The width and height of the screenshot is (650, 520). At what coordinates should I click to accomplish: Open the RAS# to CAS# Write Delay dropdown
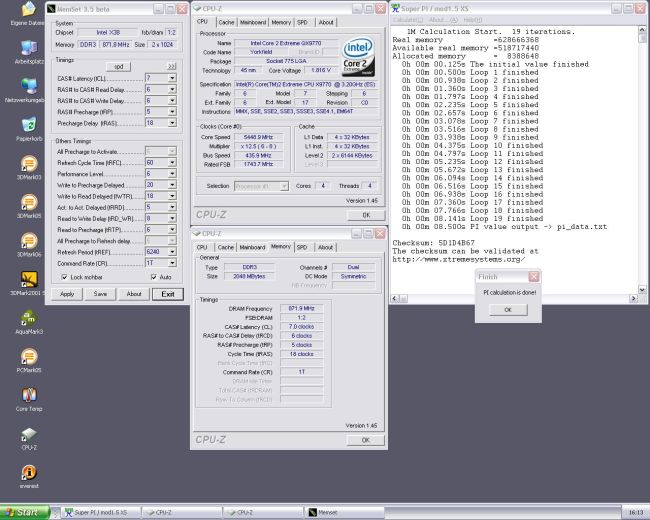click(x=172, y=100)
